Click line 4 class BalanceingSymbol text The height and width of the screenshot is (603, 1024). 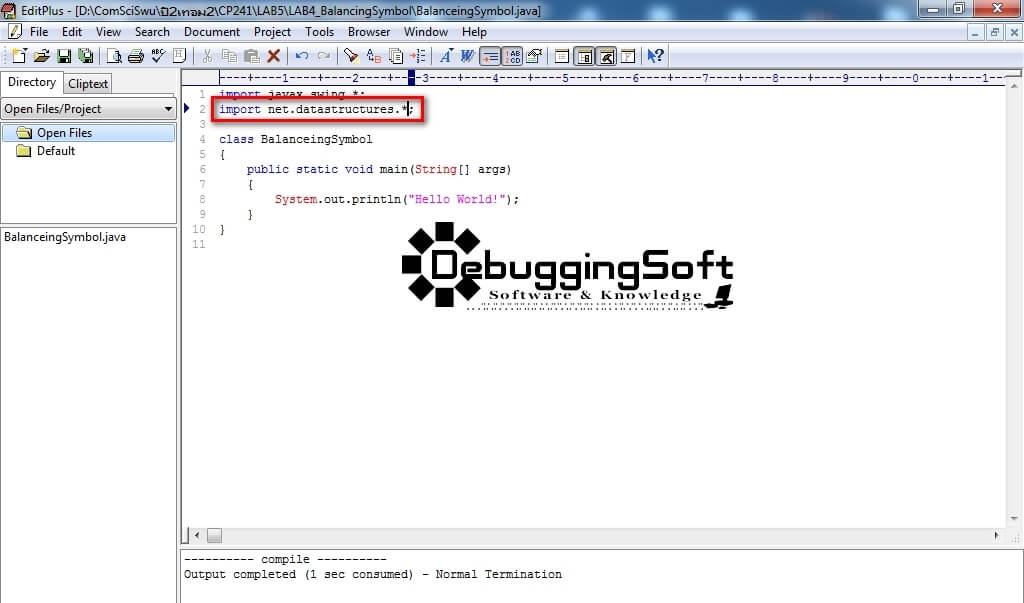pyautogui.click(x=295, y=139)
